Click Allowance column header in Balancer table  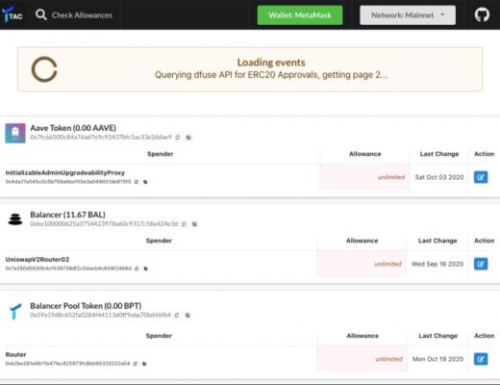click(x=362, y=241)
